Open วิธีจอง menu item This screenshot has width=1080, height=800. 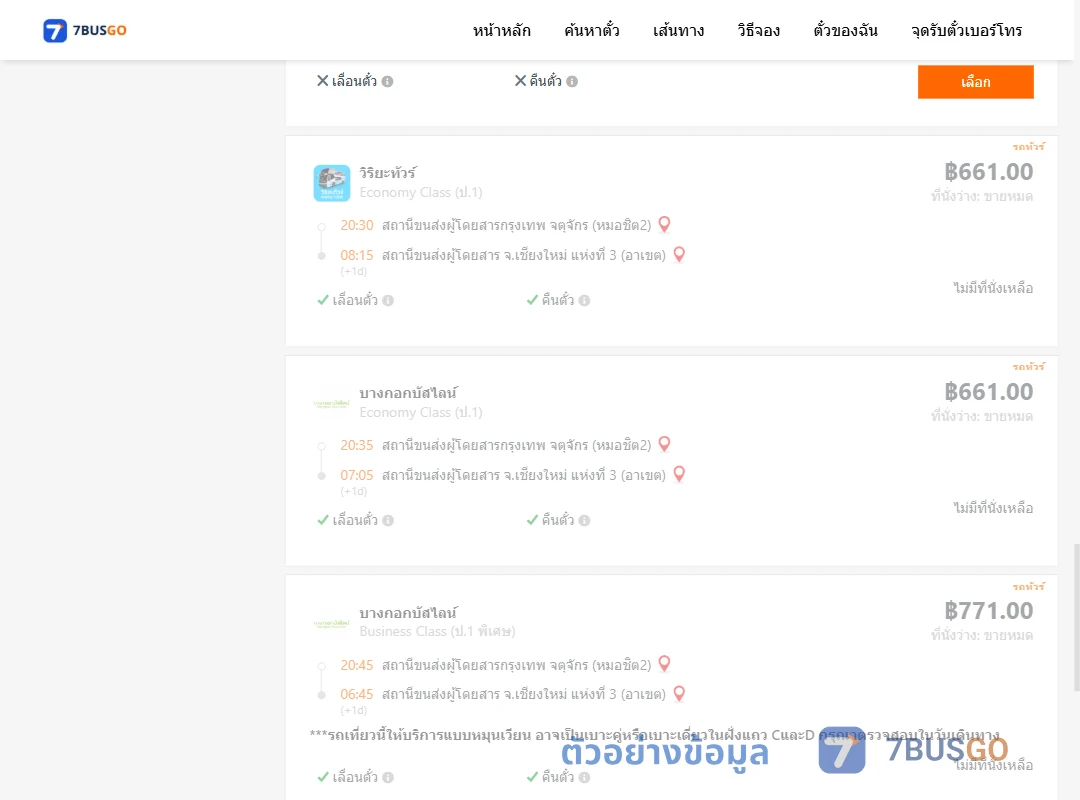(x=758, y=30)
